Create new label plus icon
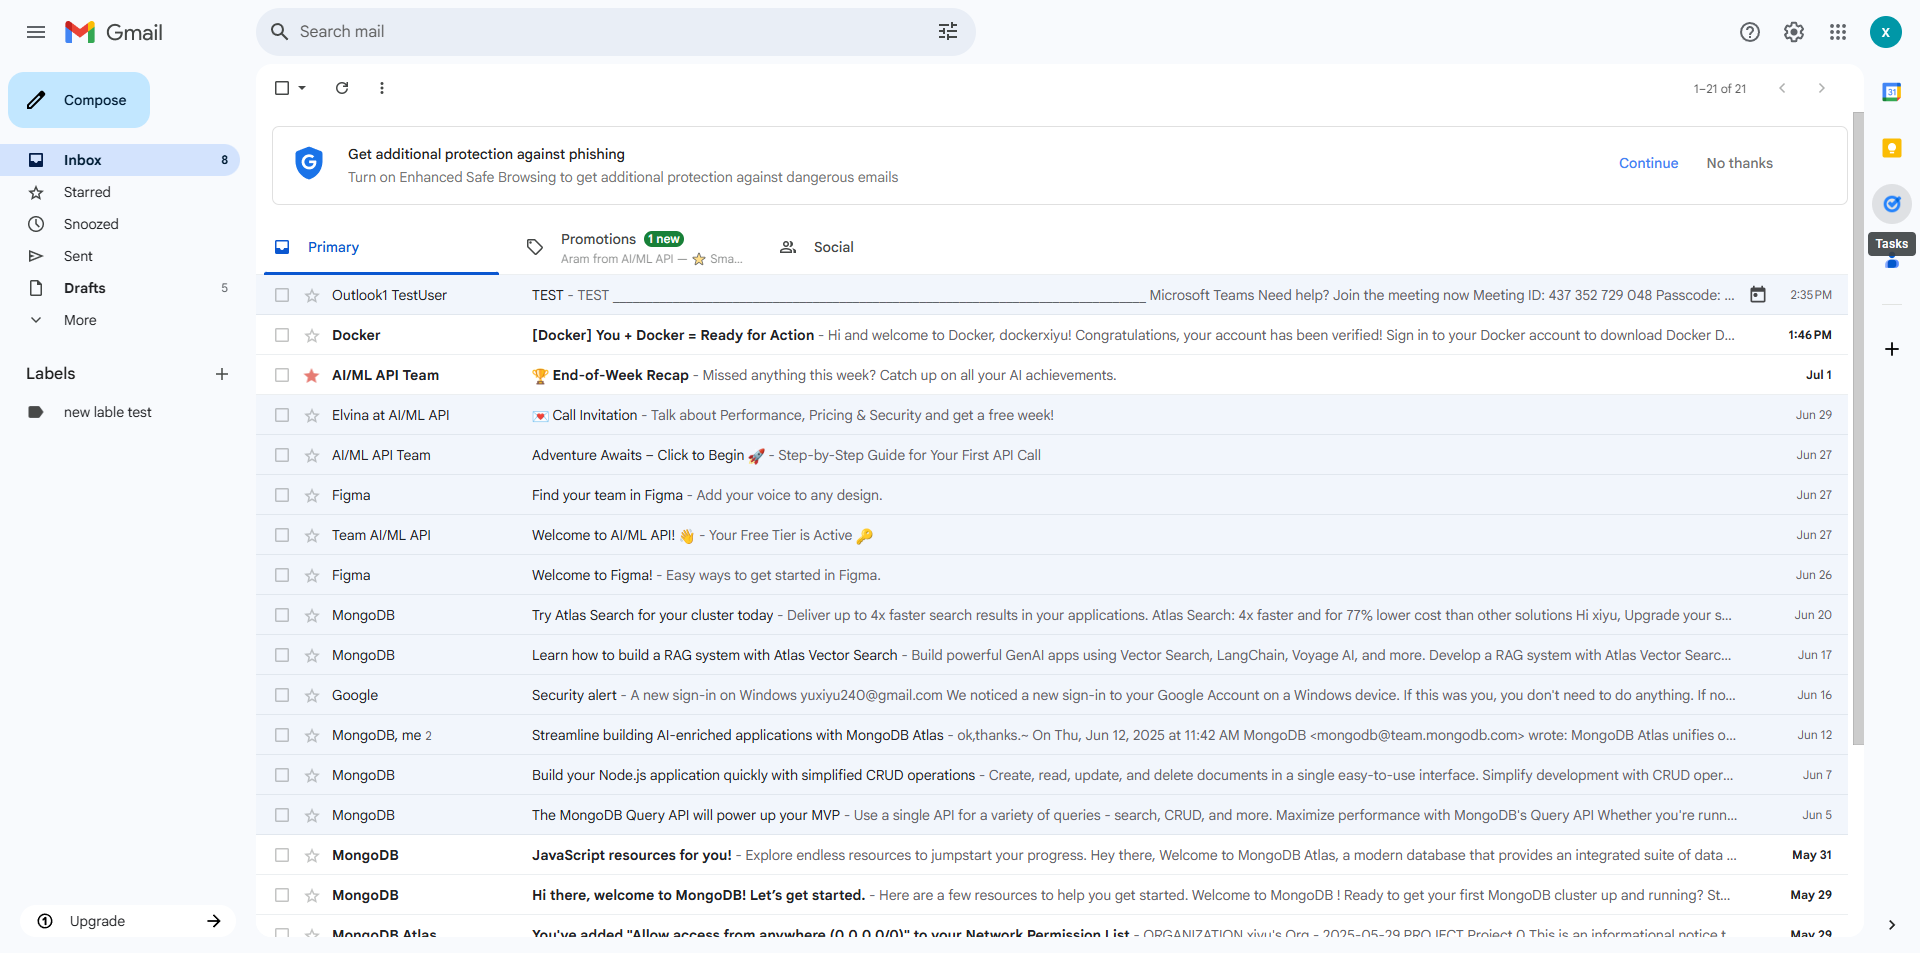The width and height of the screenshot is (1920, 953). pyautogui.click(x=222, y=374)
